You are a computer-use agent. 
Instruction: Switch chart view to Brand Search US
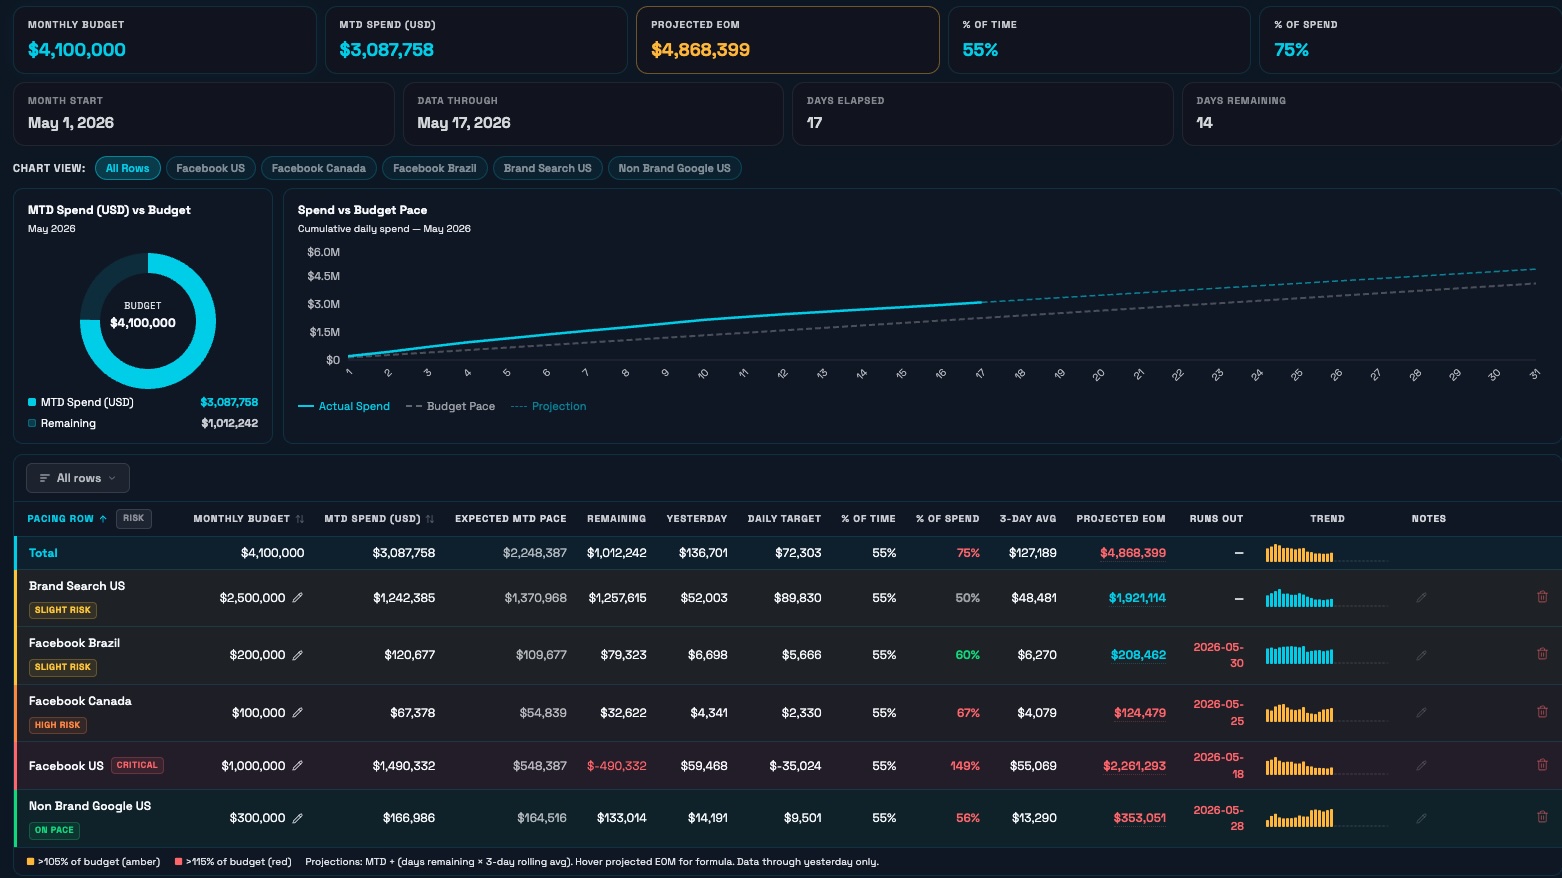(547, 168)
